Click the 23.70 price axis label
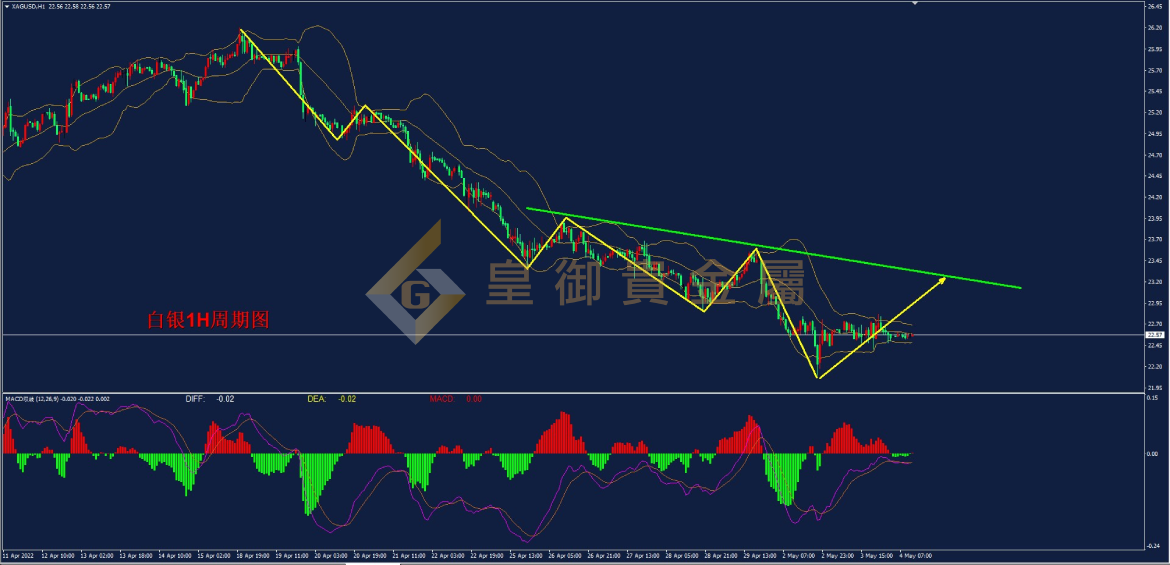 click(x=1155, y=239)
